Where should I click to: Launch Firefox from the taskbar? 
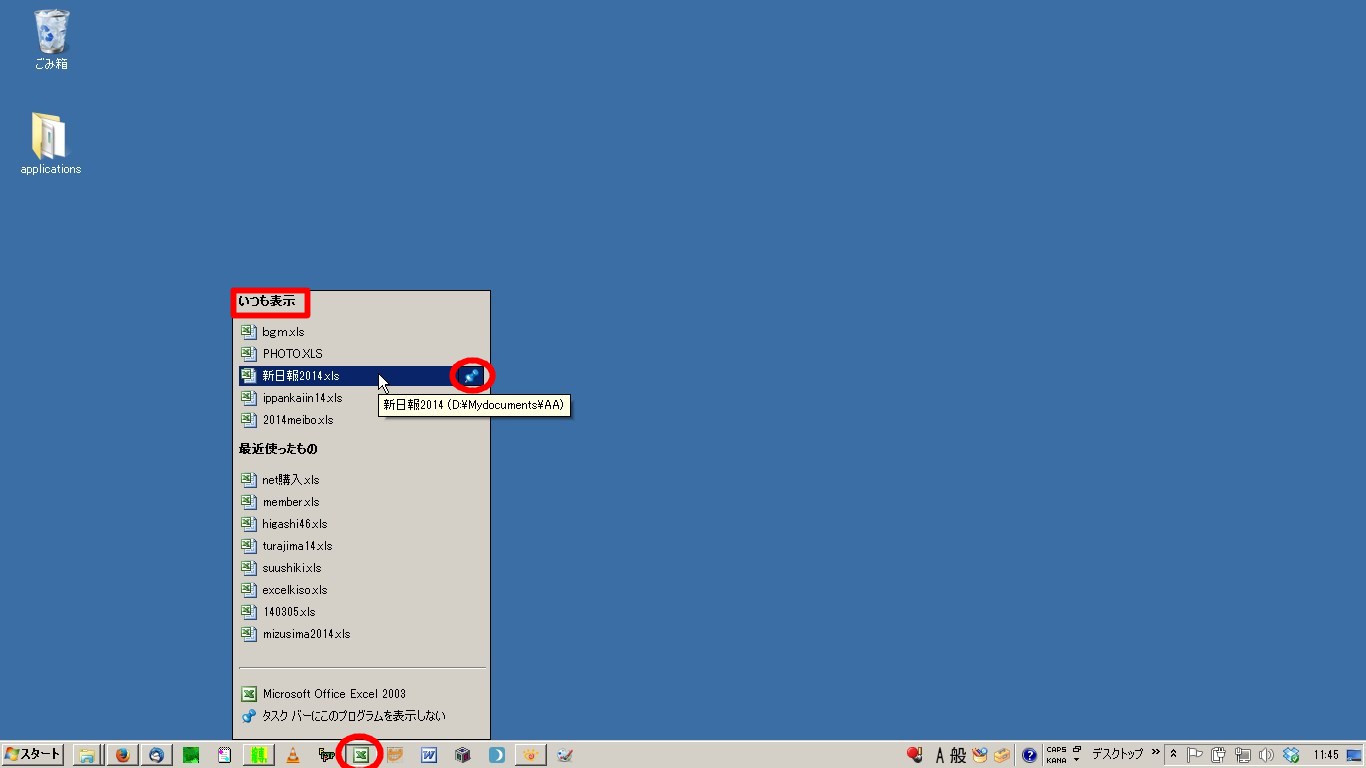pyautogui.click(x=122, y=755)
